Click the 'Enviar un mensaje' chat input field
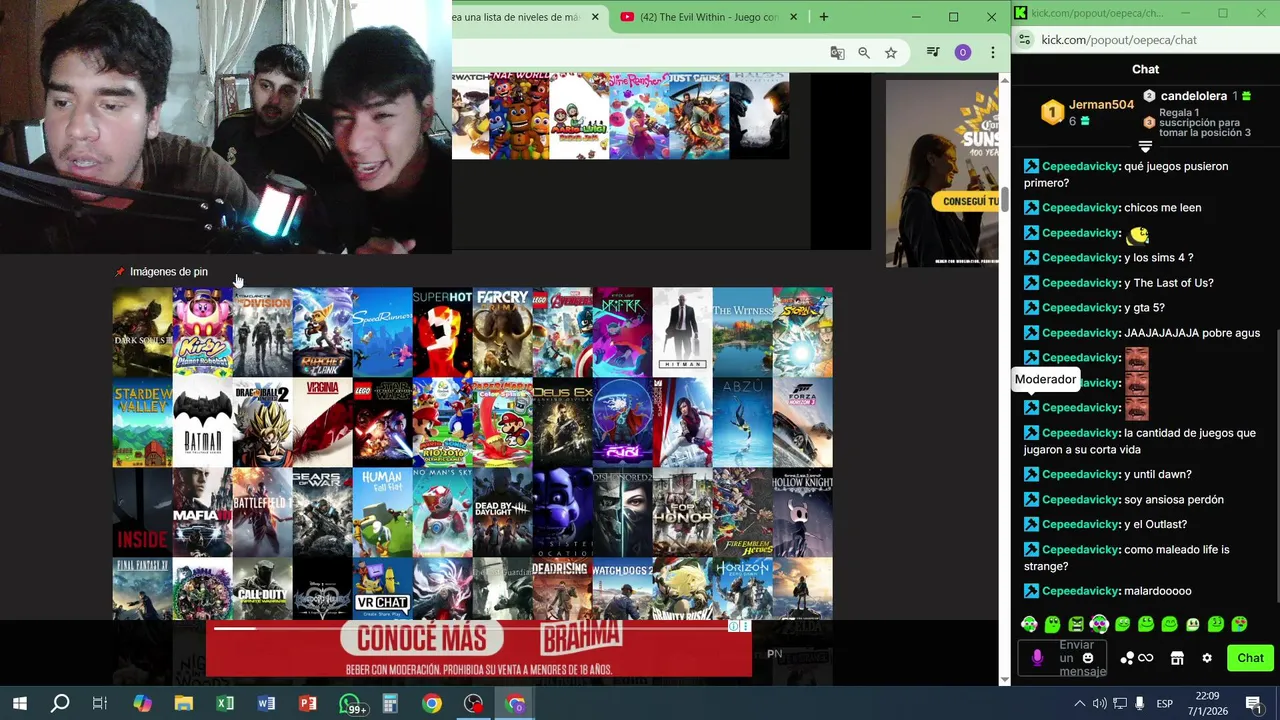Viewport: 1280px width, 720px height. coord(1063,658)
